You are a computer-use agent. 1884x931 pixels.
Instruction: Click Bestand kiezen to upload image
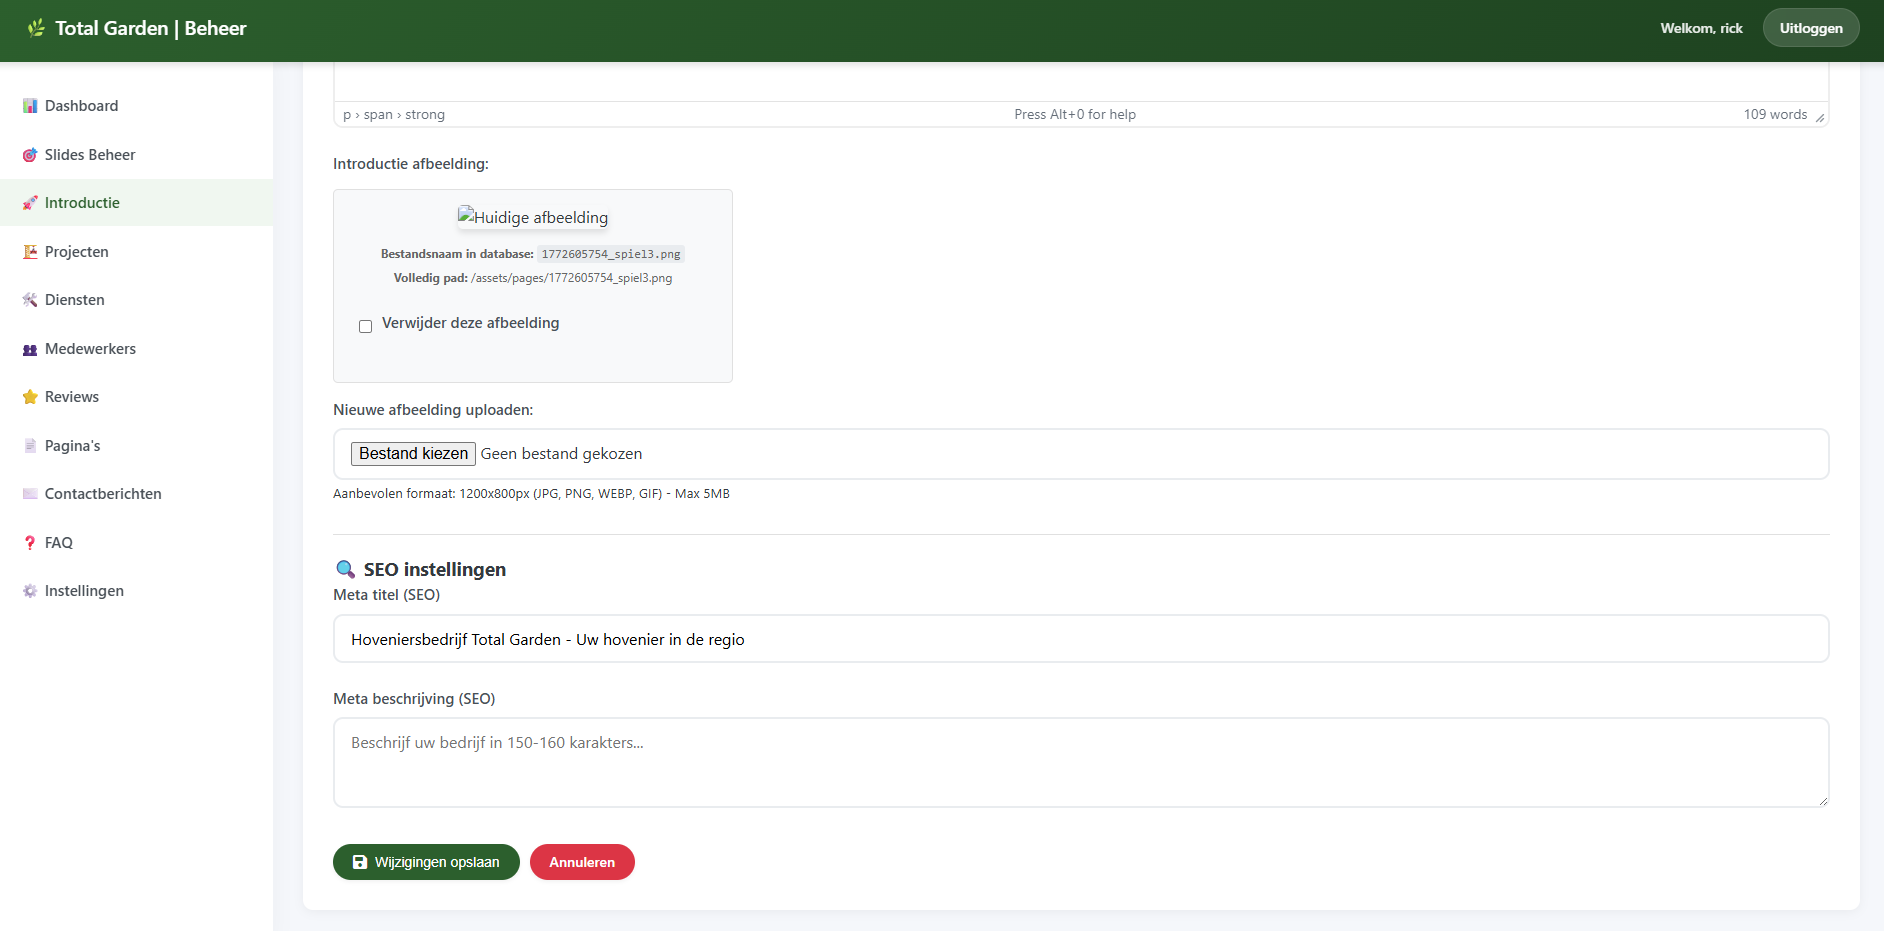coord(413,454)
